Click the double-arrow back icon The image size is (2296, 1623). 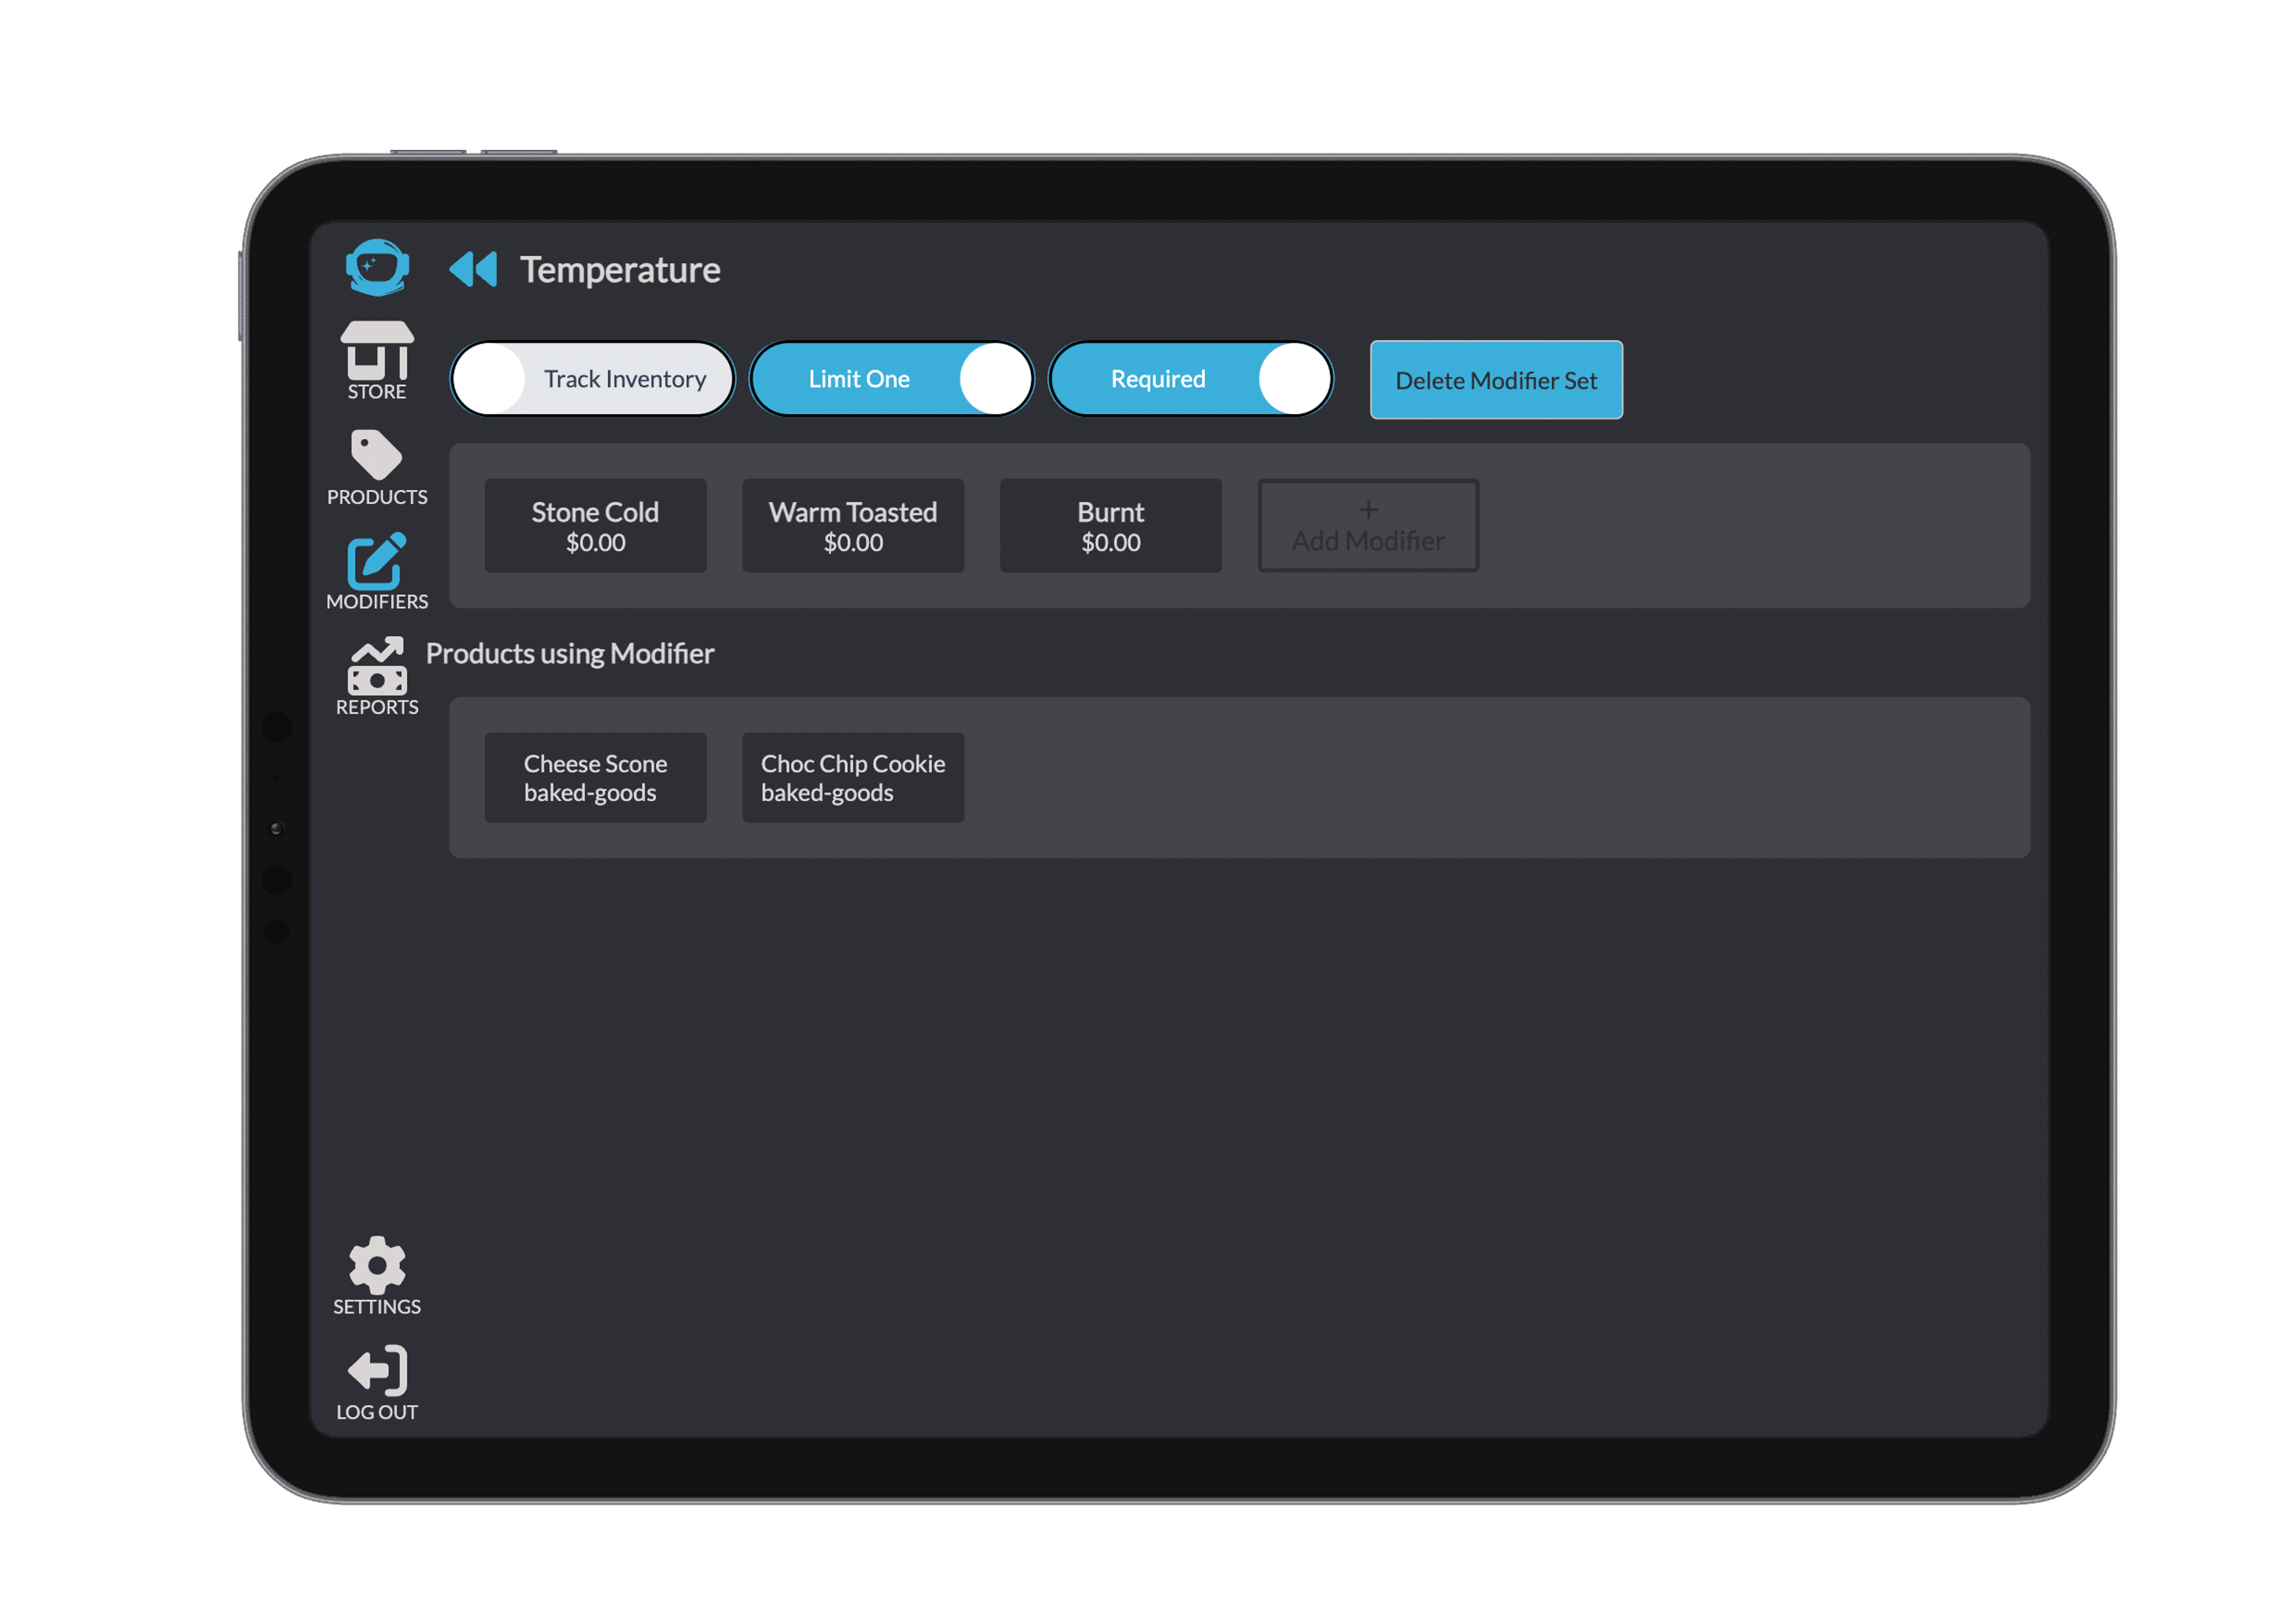473,269
